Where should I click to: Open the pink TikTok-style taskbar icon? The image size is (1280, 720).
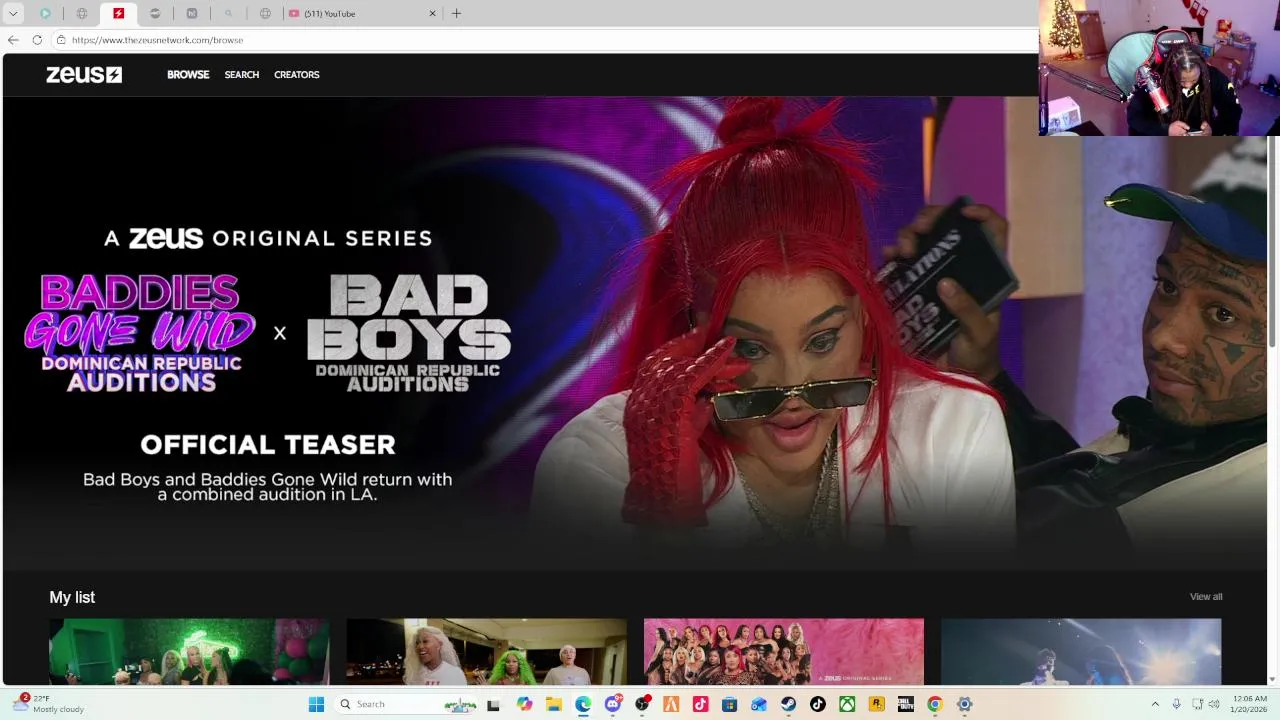[x=700, y=704]
